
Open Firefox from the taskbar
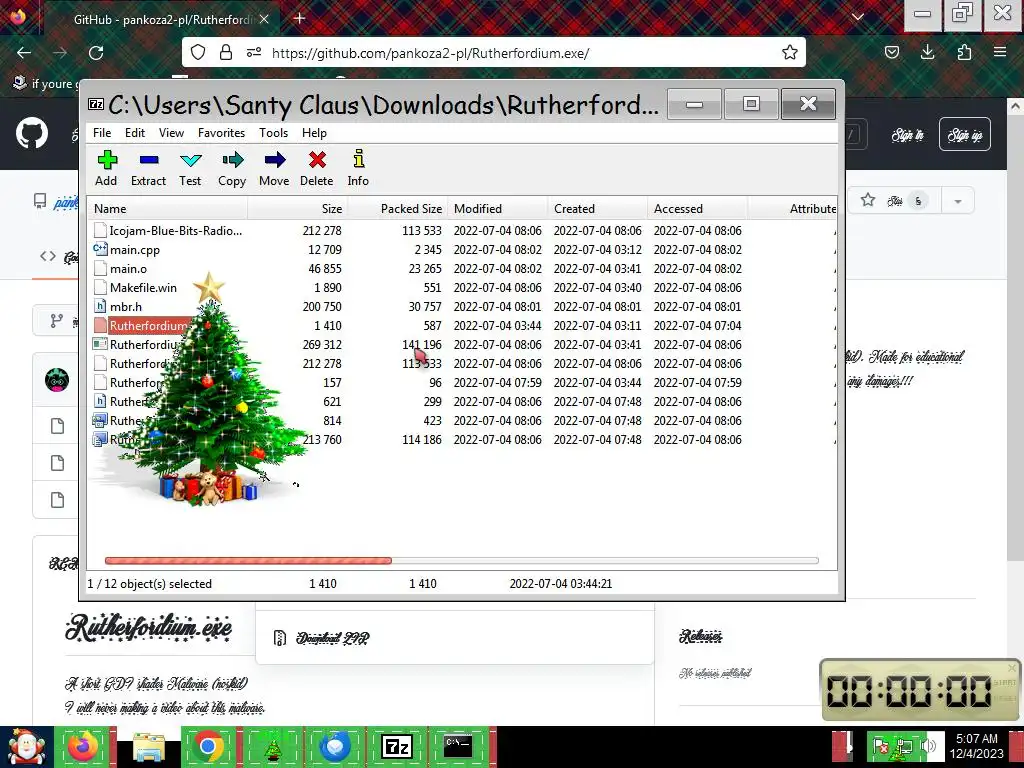point(84,747)
